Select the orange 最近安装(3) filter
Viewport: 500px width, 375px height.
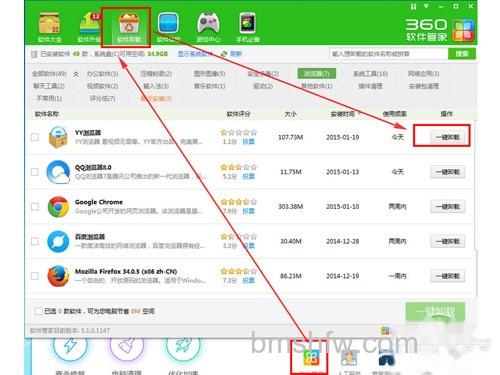[156, 98]
